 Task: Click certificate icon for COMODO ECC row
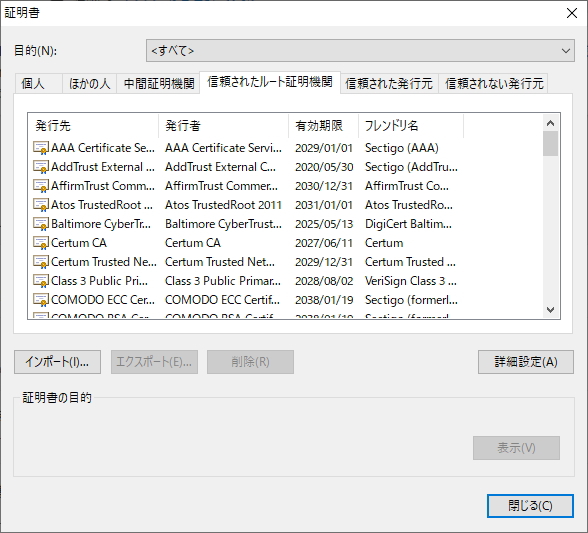click(x=41, y=300)
